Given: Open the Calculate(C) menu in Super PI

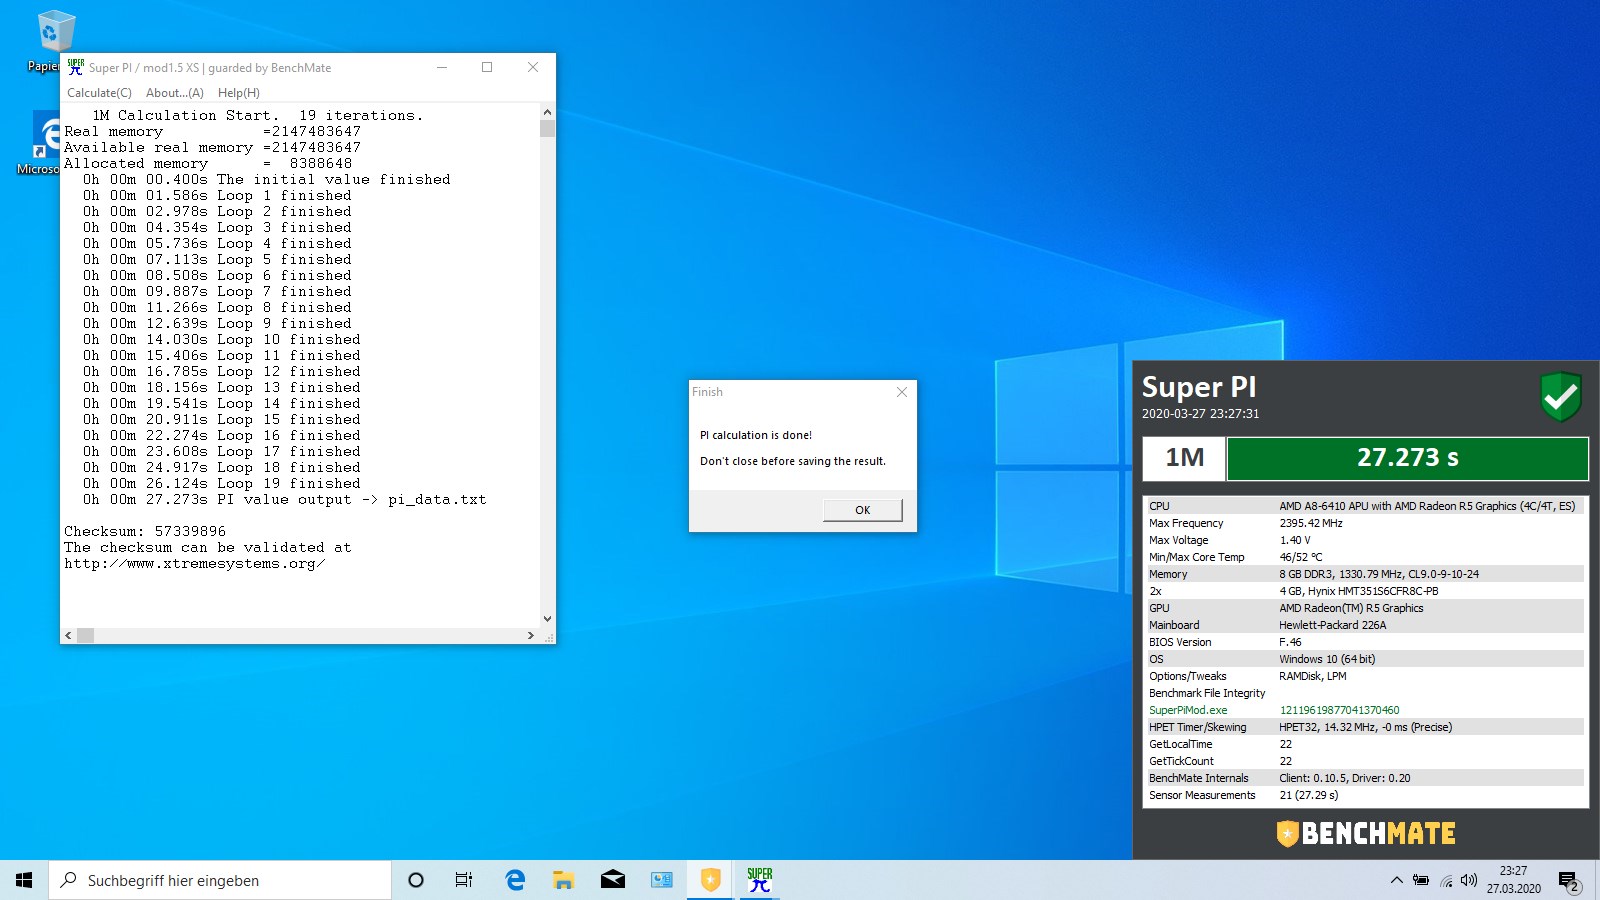Looking at the screenshot, I should click(99, 93).
